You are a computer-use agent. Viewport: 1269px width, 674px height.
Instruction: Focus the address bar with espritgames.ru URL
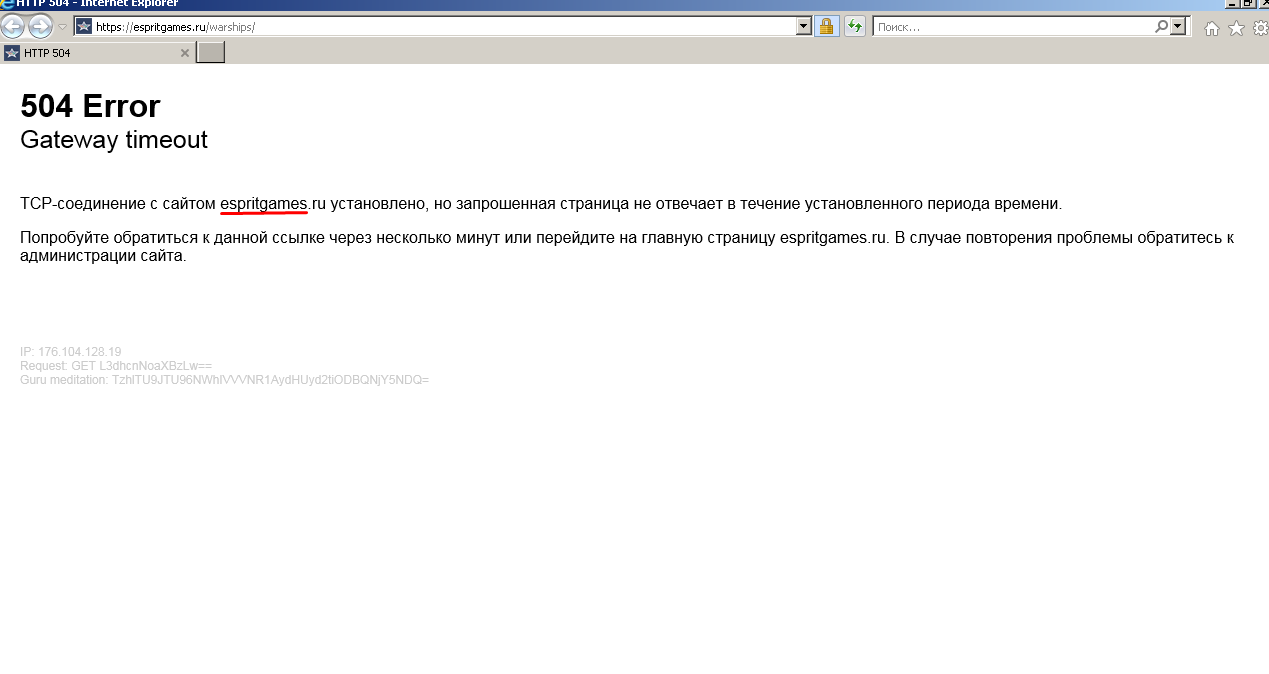(x=445, y=27)
